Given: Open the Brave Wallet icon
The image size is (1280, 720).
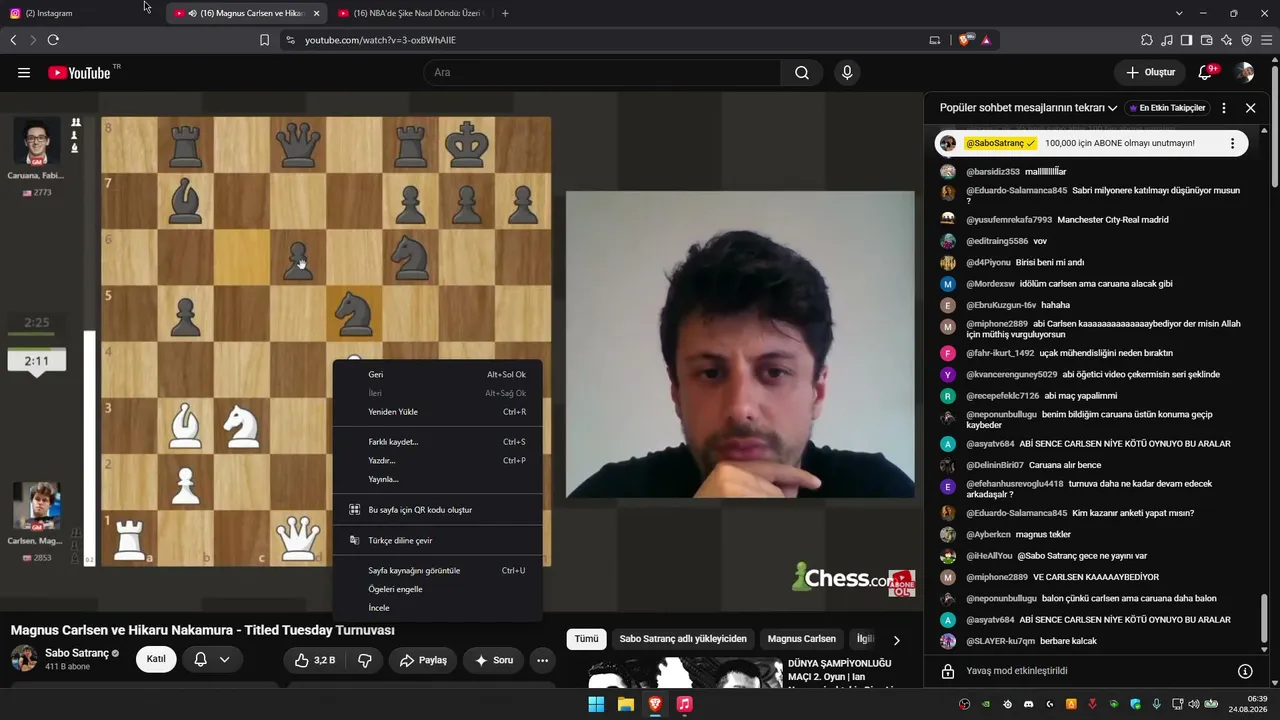Looking at the screenshot, I should [x=1206, y=40].
